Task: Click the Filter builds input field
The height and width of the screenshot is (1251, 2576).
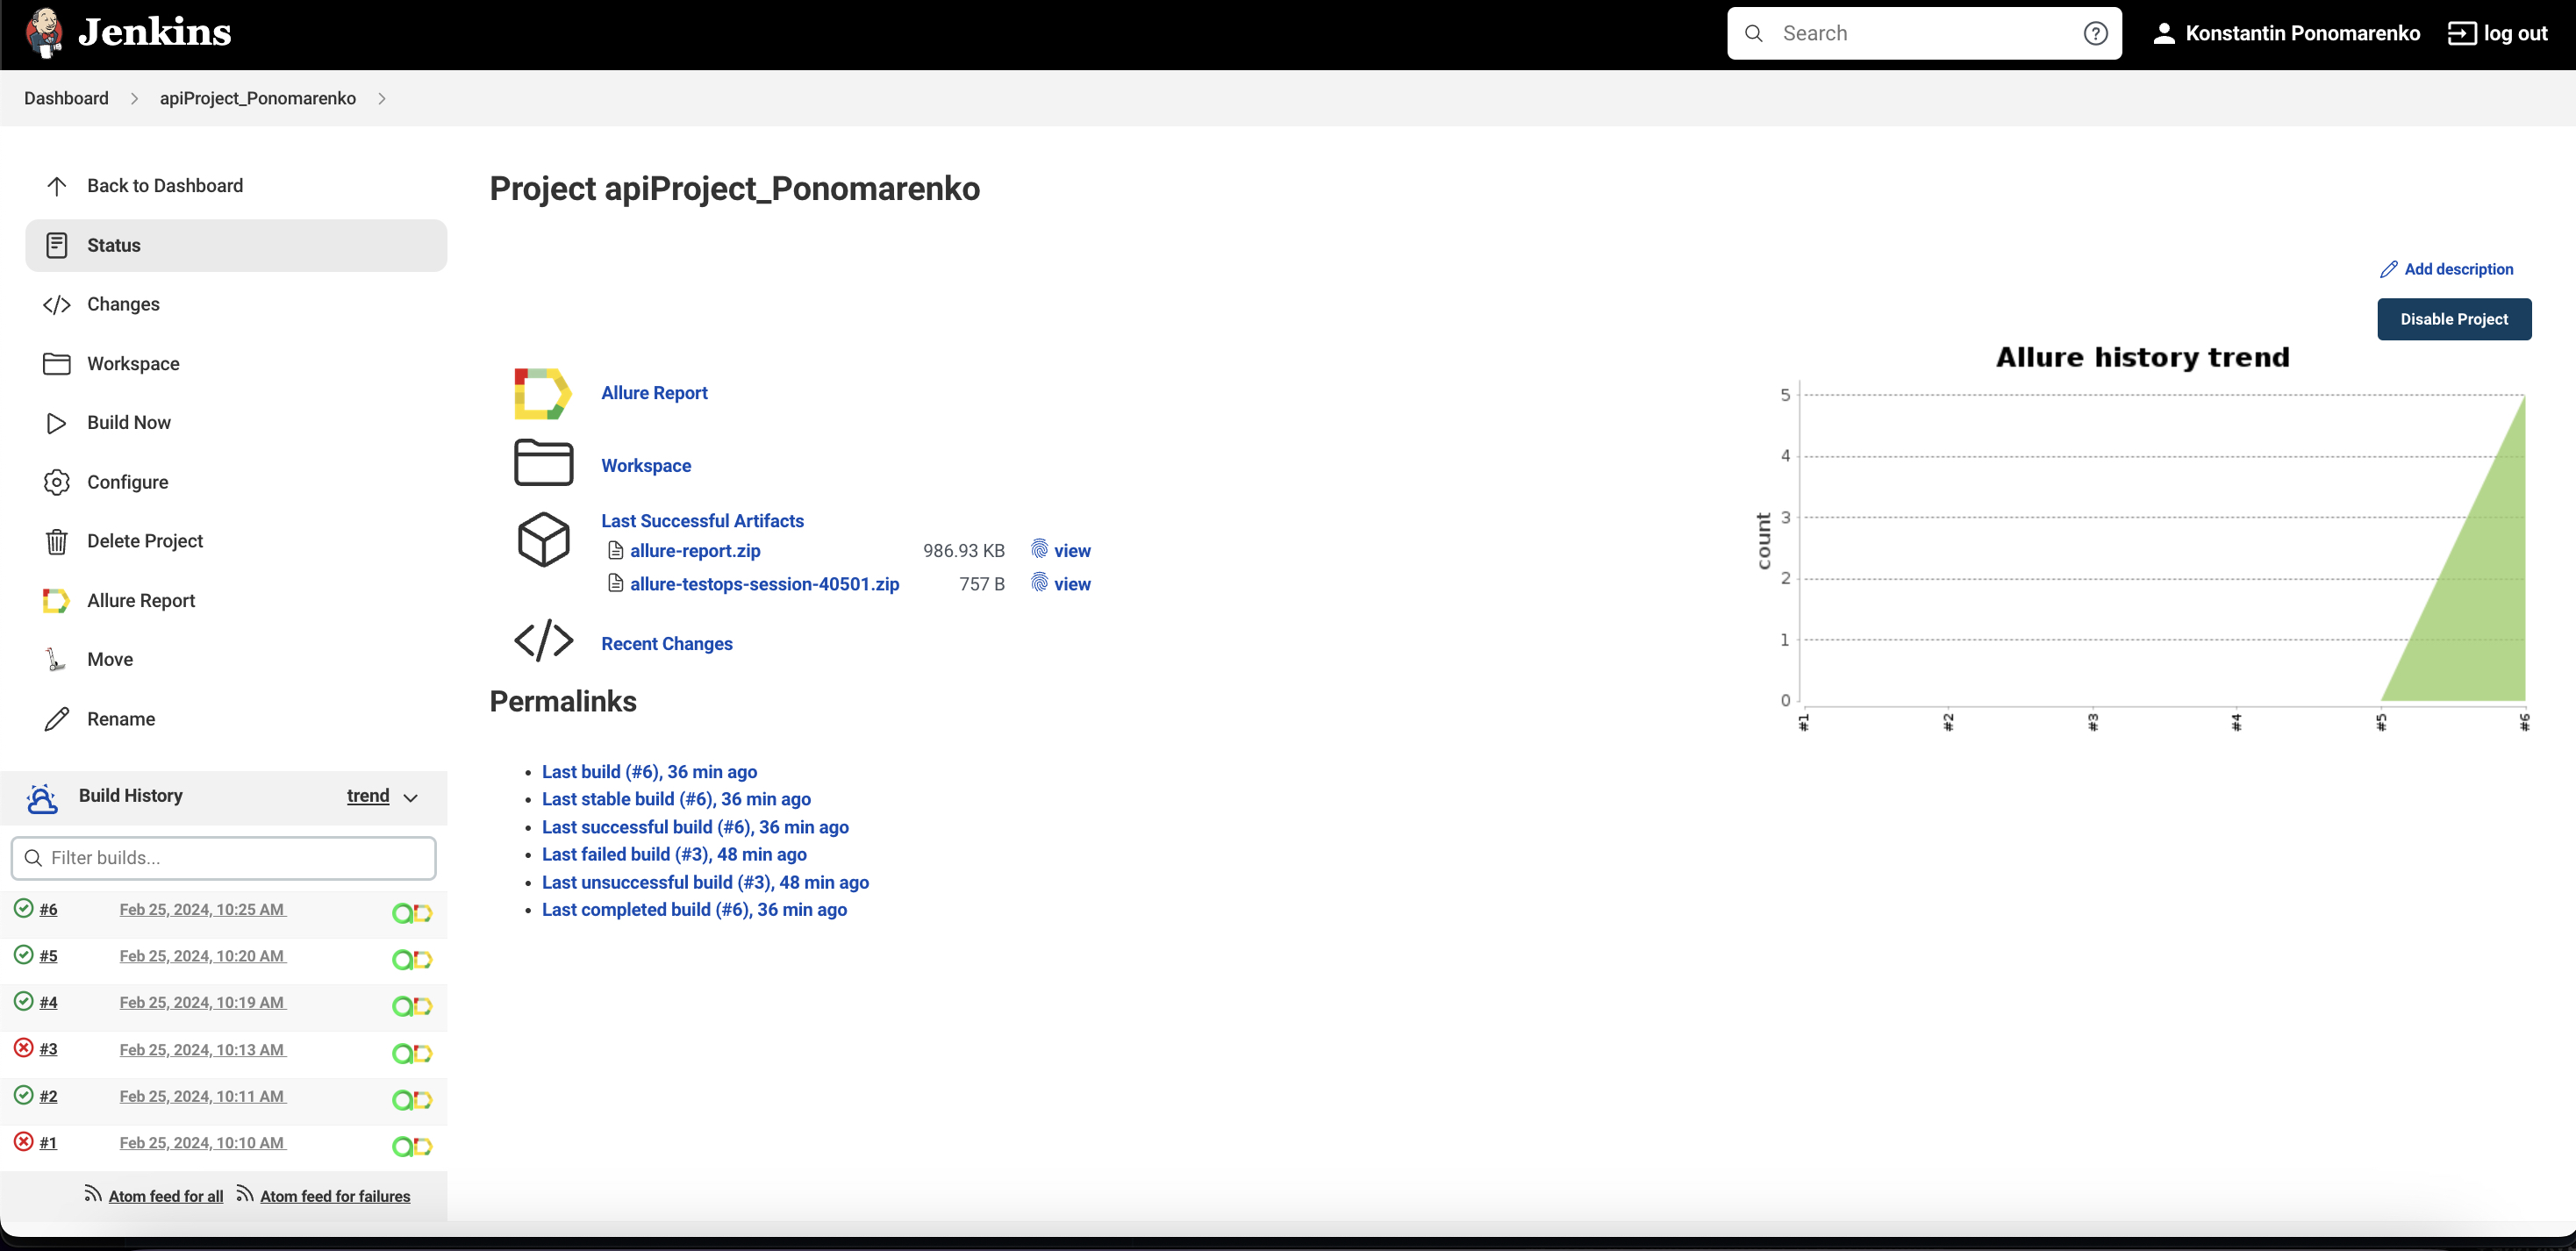Action: pos(224,857)
